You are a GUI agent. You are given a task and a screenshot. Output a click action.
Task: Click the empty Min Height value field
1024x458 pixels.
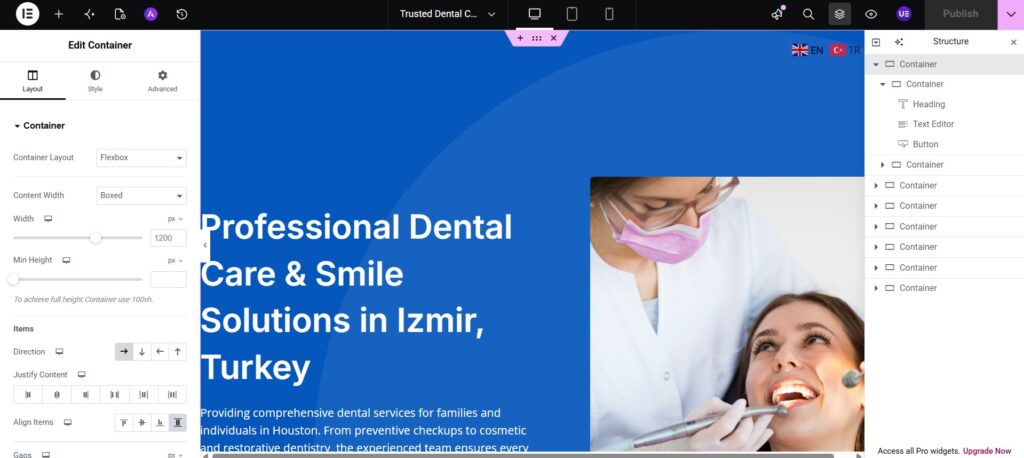168,280
